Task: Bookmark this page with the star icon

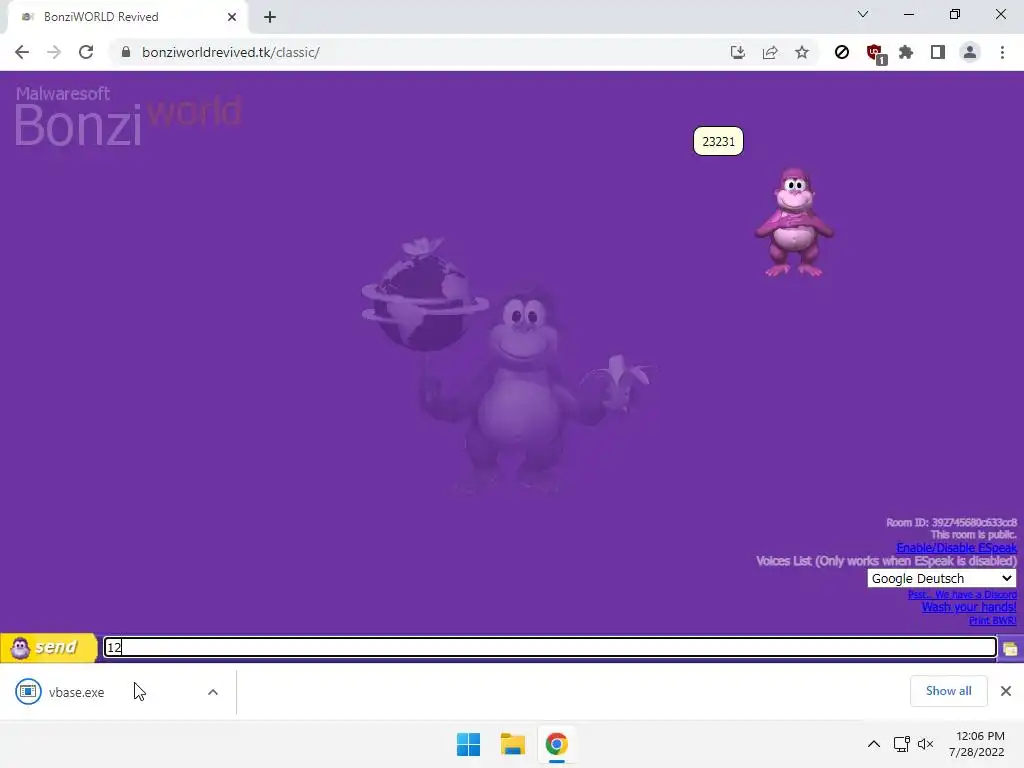Action: pyautogui.click(x=802, y=52)
